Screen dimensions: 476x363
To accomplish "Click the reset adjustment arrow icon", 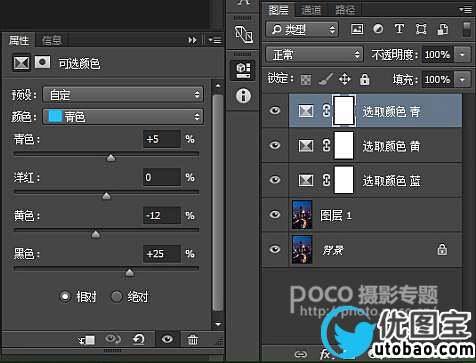I will [x=139, y=340].
